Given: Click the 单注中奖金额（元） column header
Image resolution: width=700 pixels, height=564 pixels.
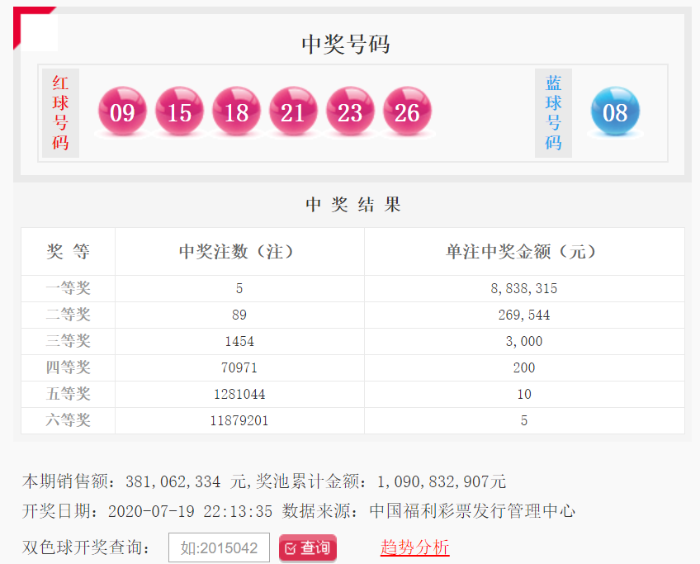Looking at the screenshot, I should (x=524, y=252).
